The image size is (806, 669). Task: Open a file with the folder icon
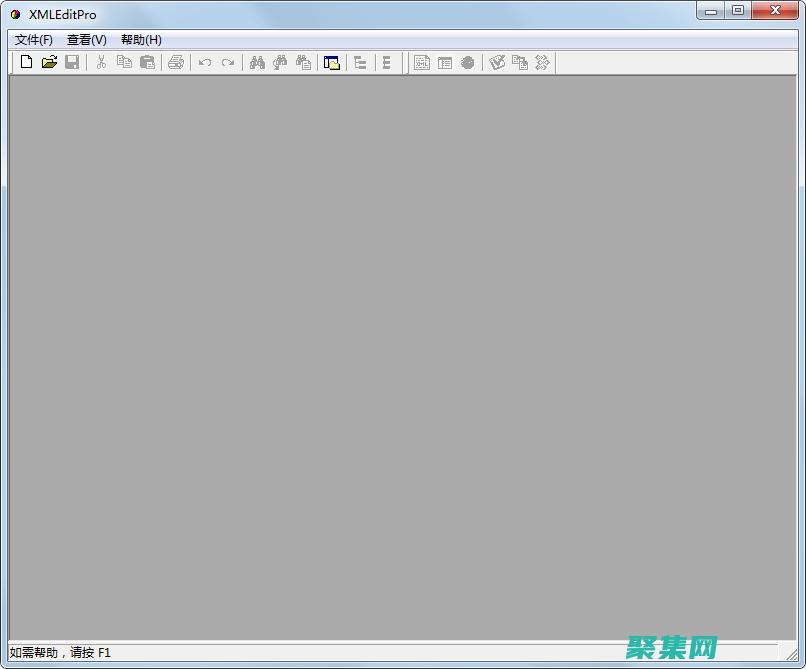(49, 62)
